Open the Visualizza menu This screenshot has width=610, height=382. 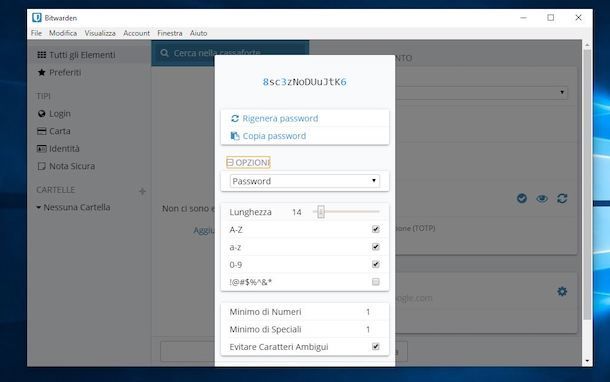[x=100, y=33]
